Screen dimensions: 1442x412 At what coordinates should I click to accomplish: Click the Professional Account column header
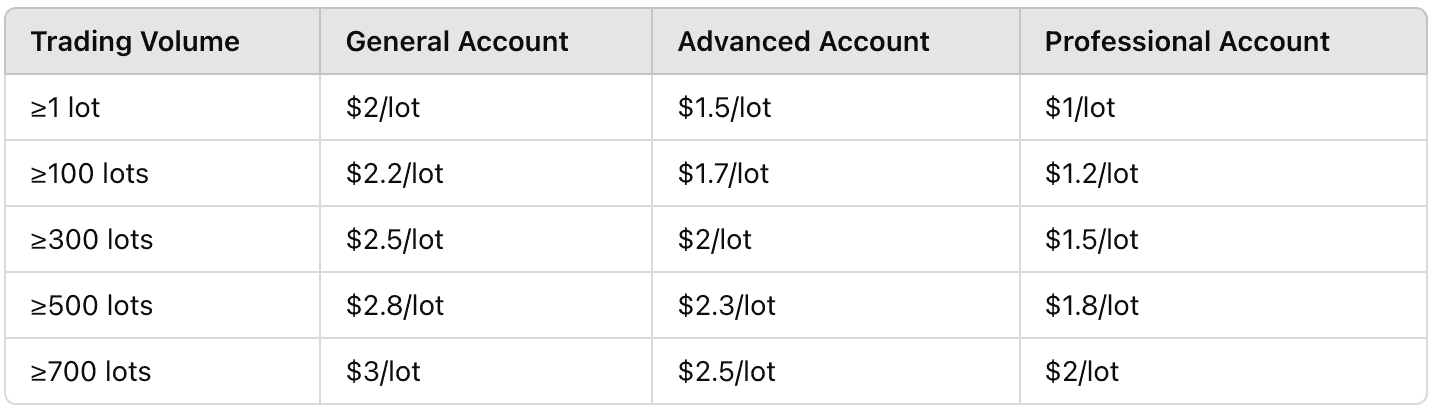(1187, 42)
